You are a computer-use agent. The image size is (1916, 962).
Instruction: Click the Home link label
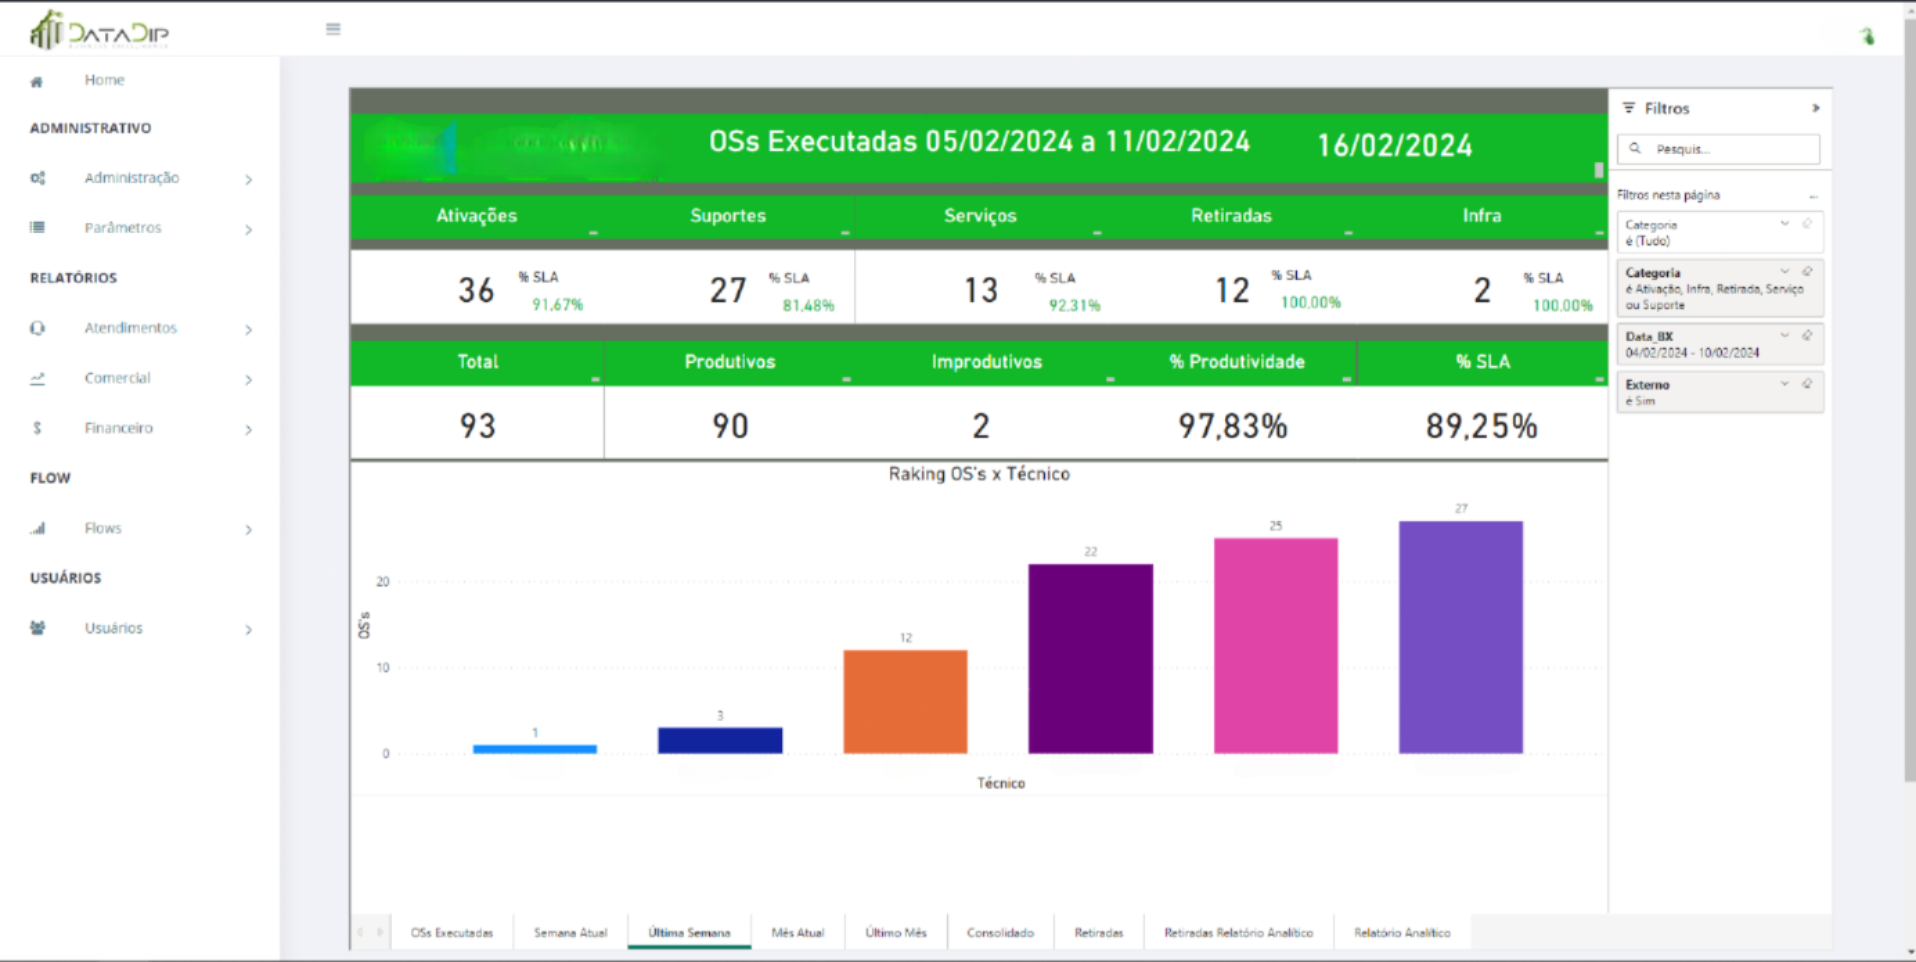(x=104, y=80)
